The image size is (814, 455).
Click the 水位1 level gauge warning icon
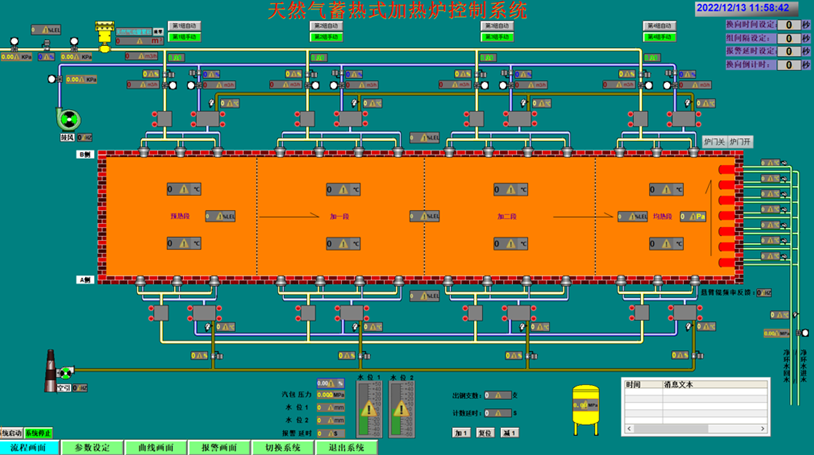pyautogui.click(x=369, y=409)
